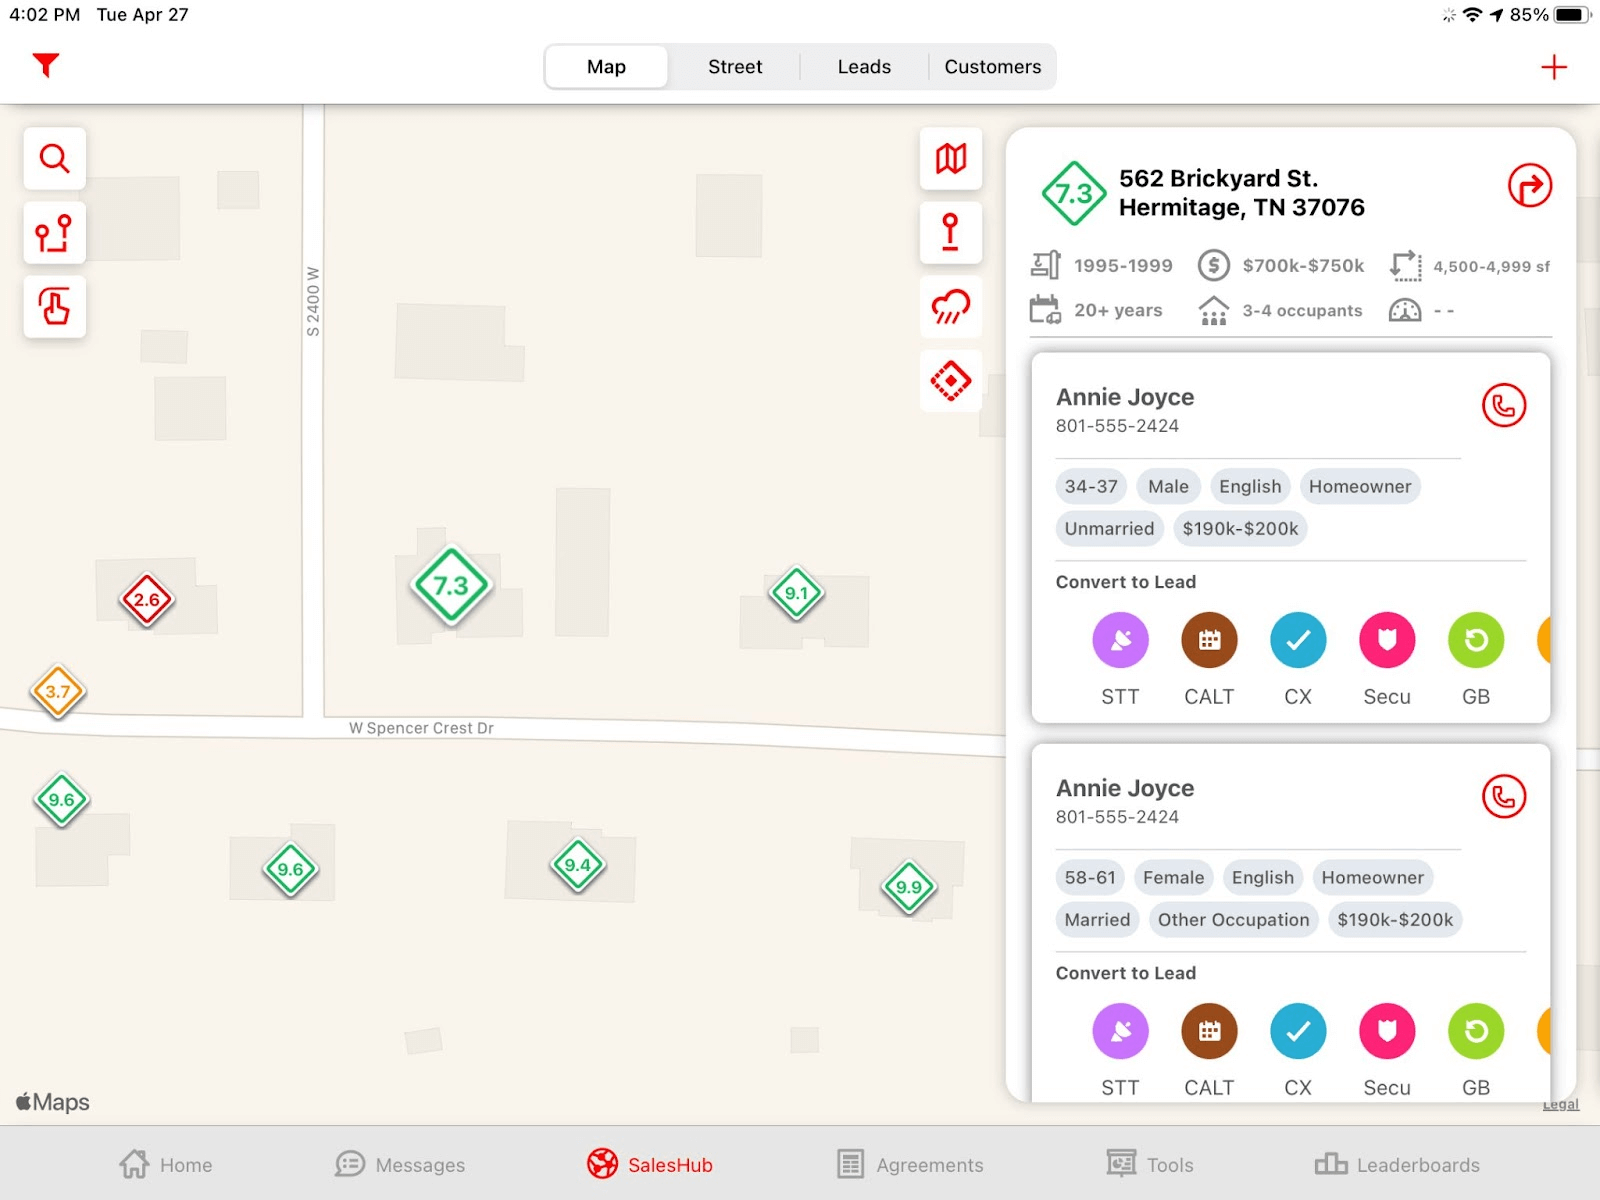This screenshot has height=1200, width=1600.
Task: Select the CALT convert to lead option
Action: [x=1209, y=640]
